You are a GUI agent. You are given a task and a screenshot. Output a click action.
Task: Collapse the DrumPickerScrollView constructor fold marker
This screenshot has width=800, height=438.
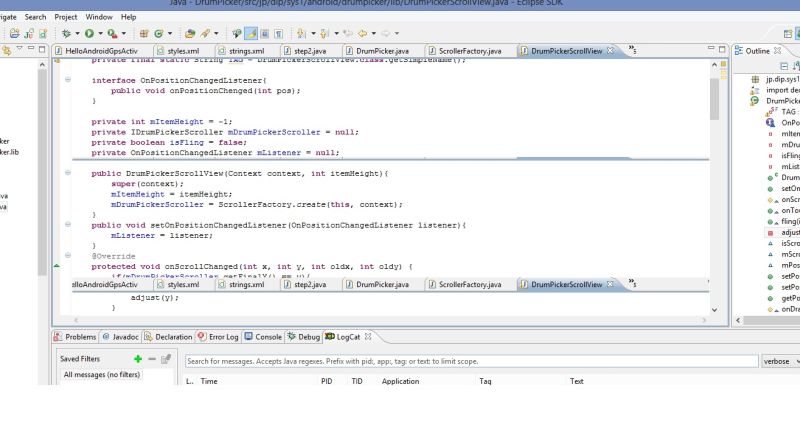click(67, 173)
